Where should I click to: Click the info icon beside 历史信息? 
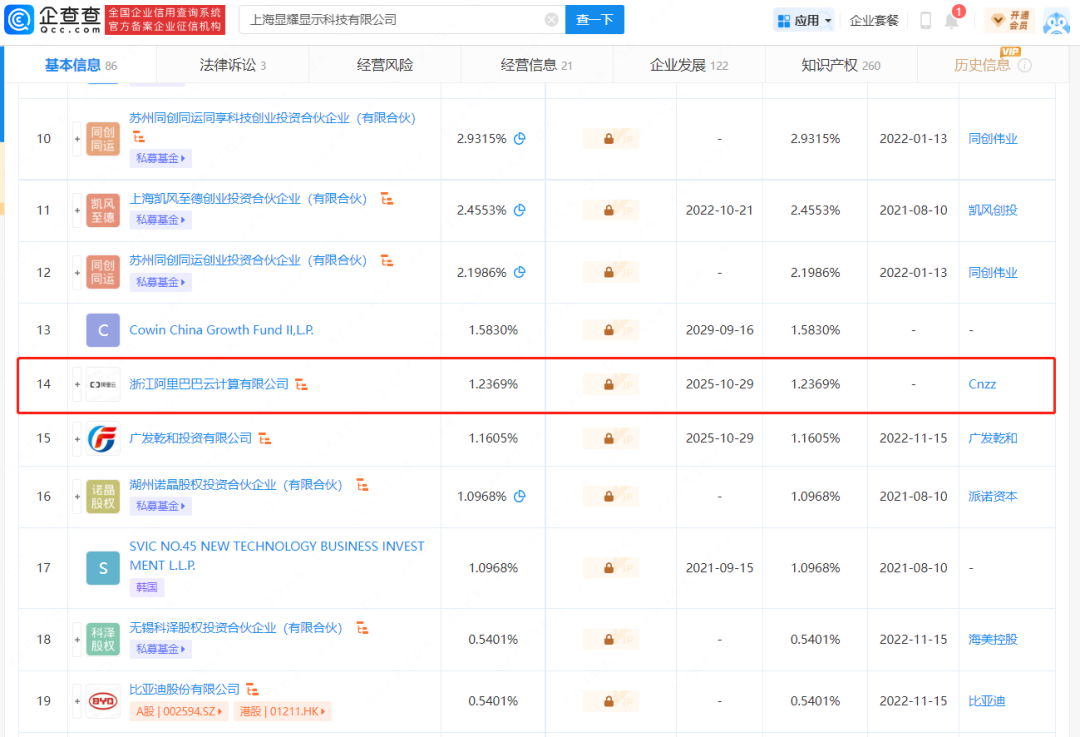click(x=1025, y=65)
